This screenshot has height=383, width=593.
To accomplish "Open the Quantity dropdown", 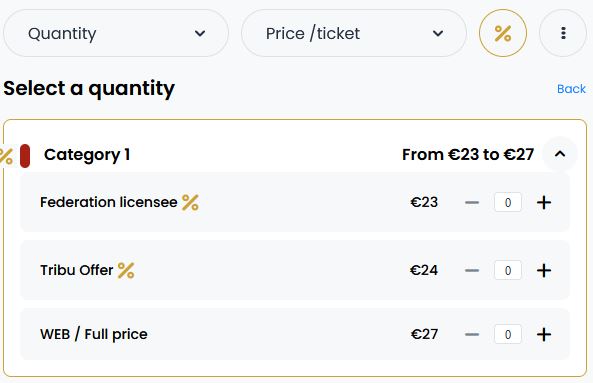I will [x=116, y=33].
